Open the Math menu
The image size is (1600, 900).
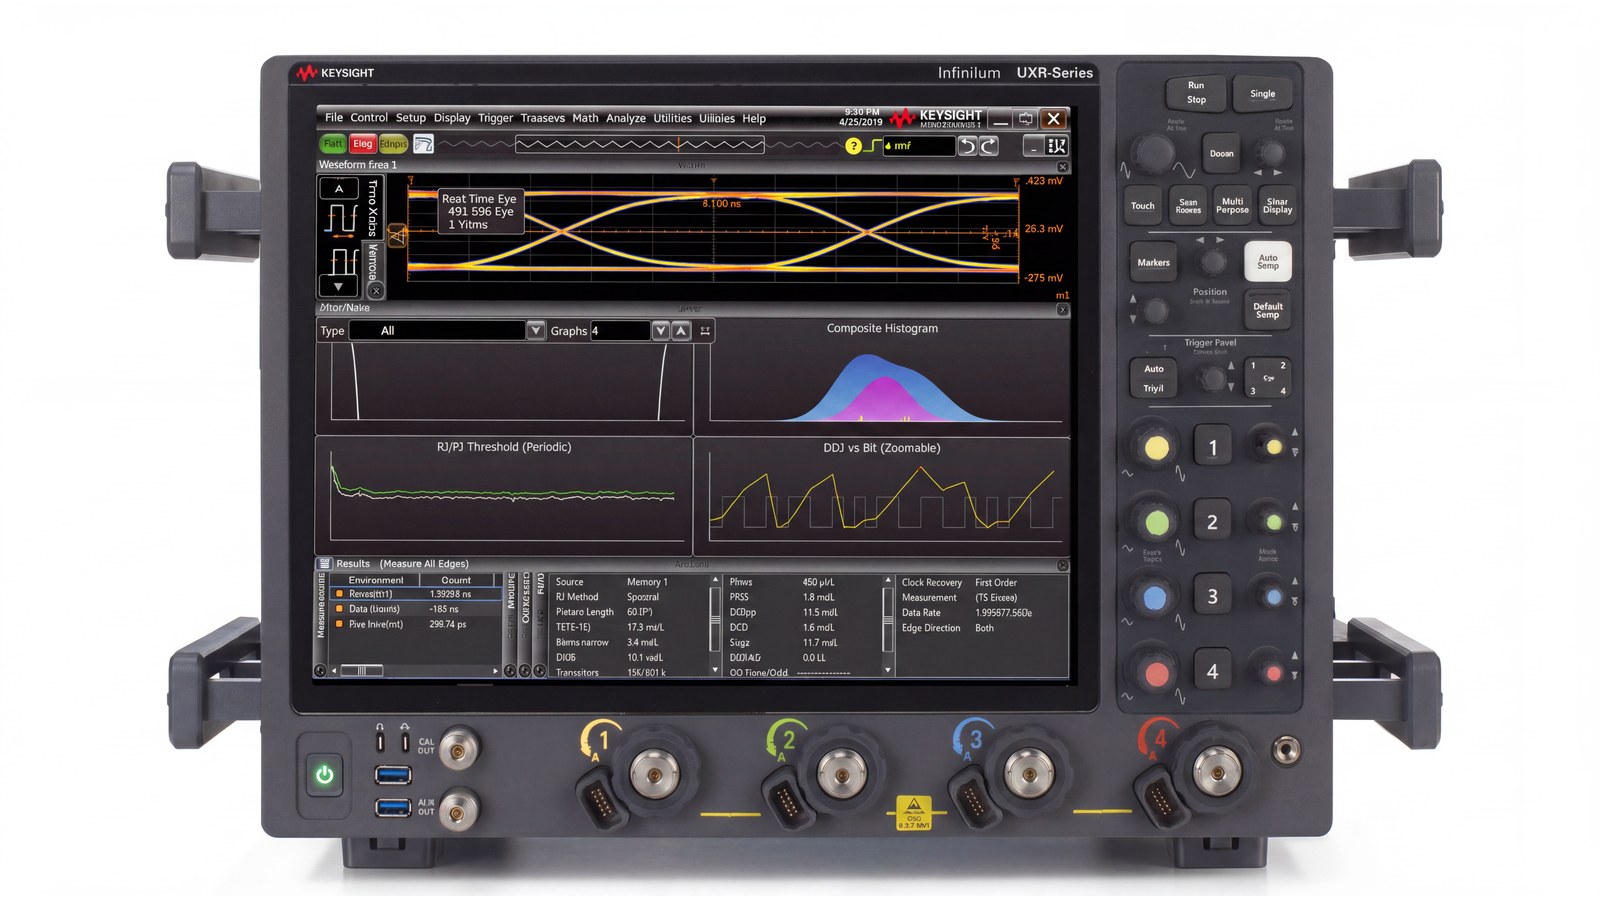pyautogui.click(x=585, y=117)
